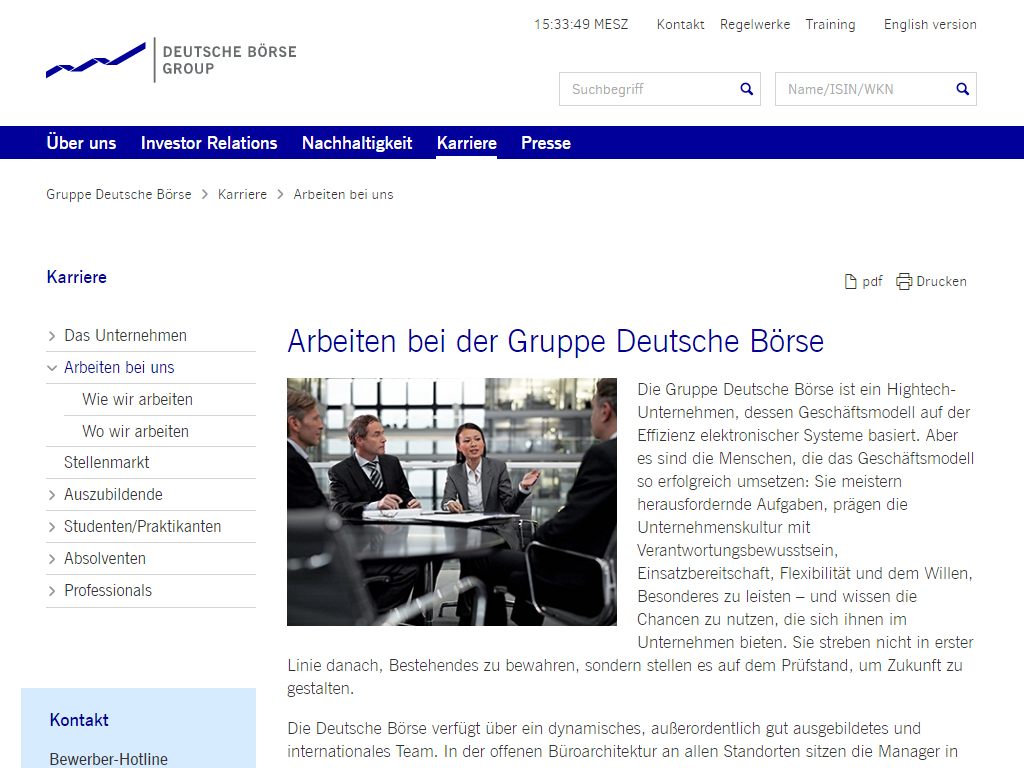Click the heading Arbeiten bei der Gruppe Deutsche Börse
The image size is (1024, 768).
(556, 341)
